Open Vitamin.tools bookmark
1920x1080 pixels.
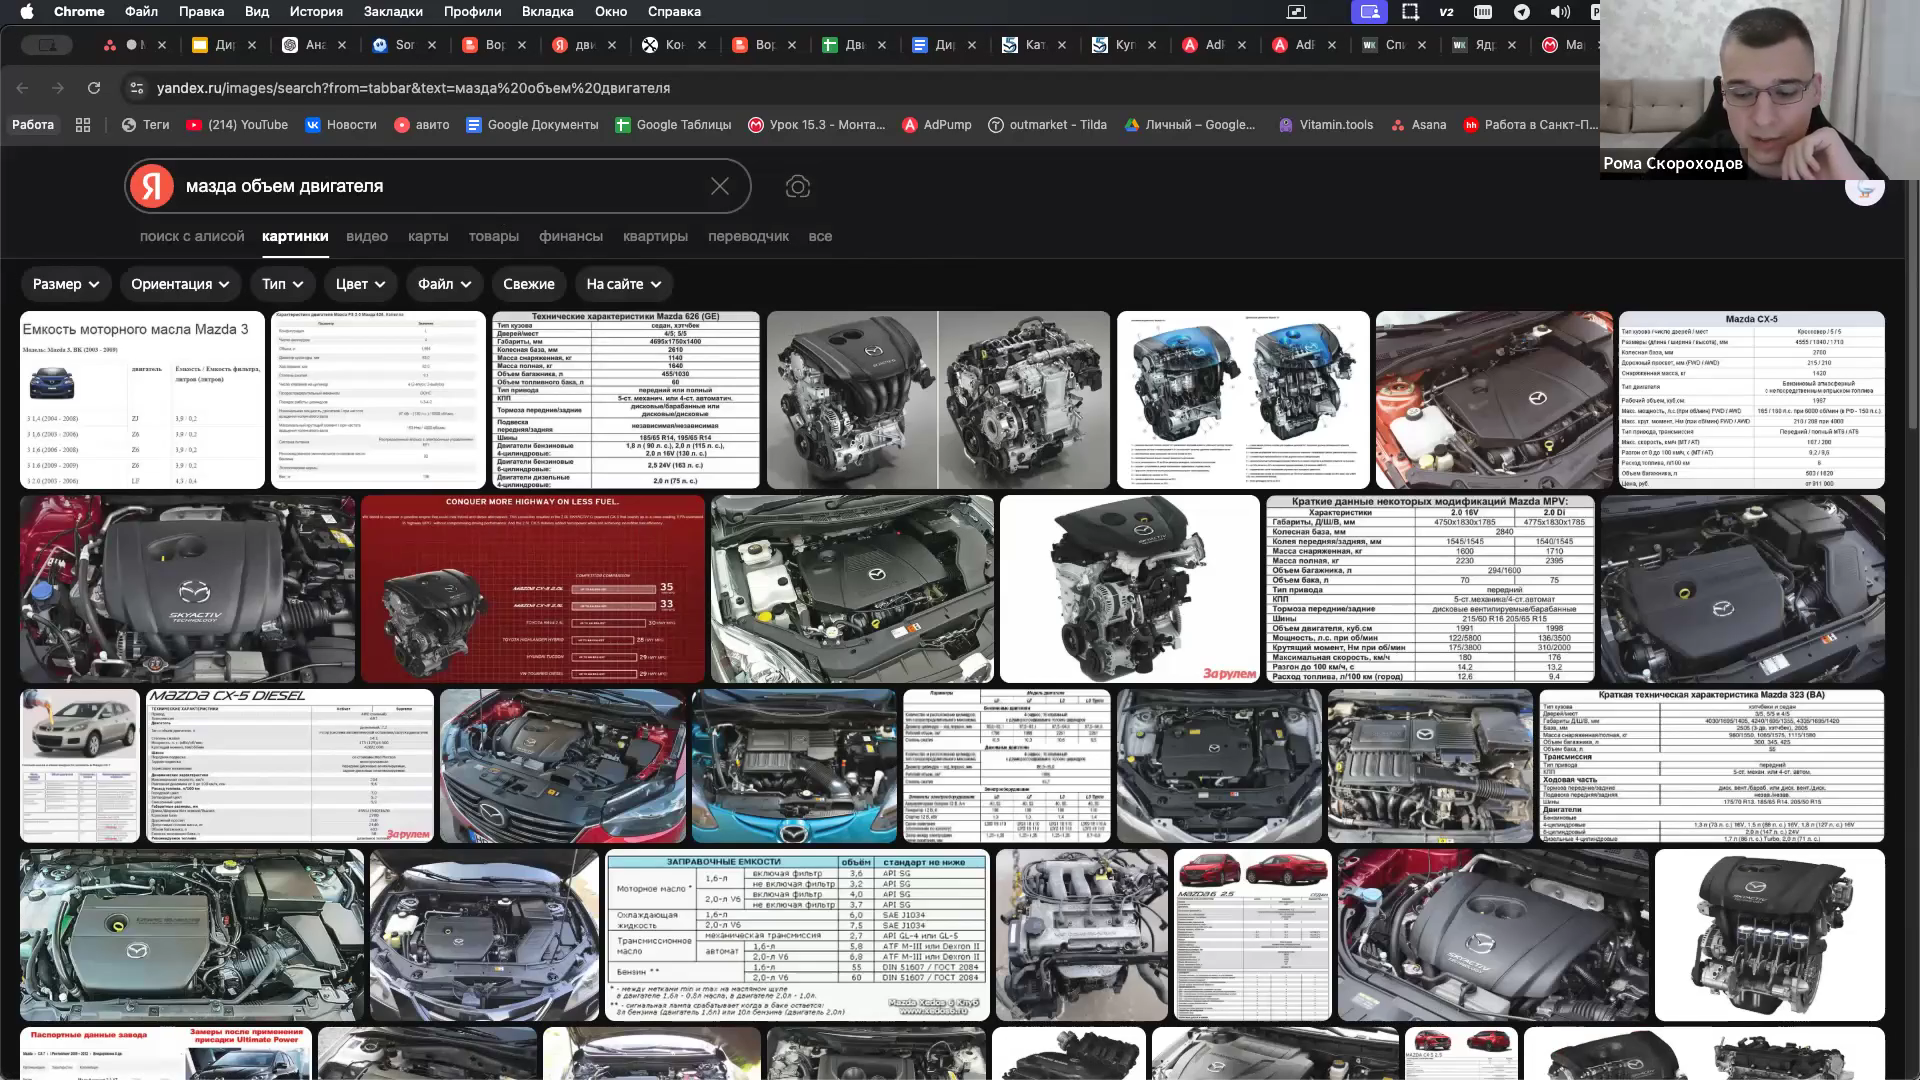tap(1326, 125)
